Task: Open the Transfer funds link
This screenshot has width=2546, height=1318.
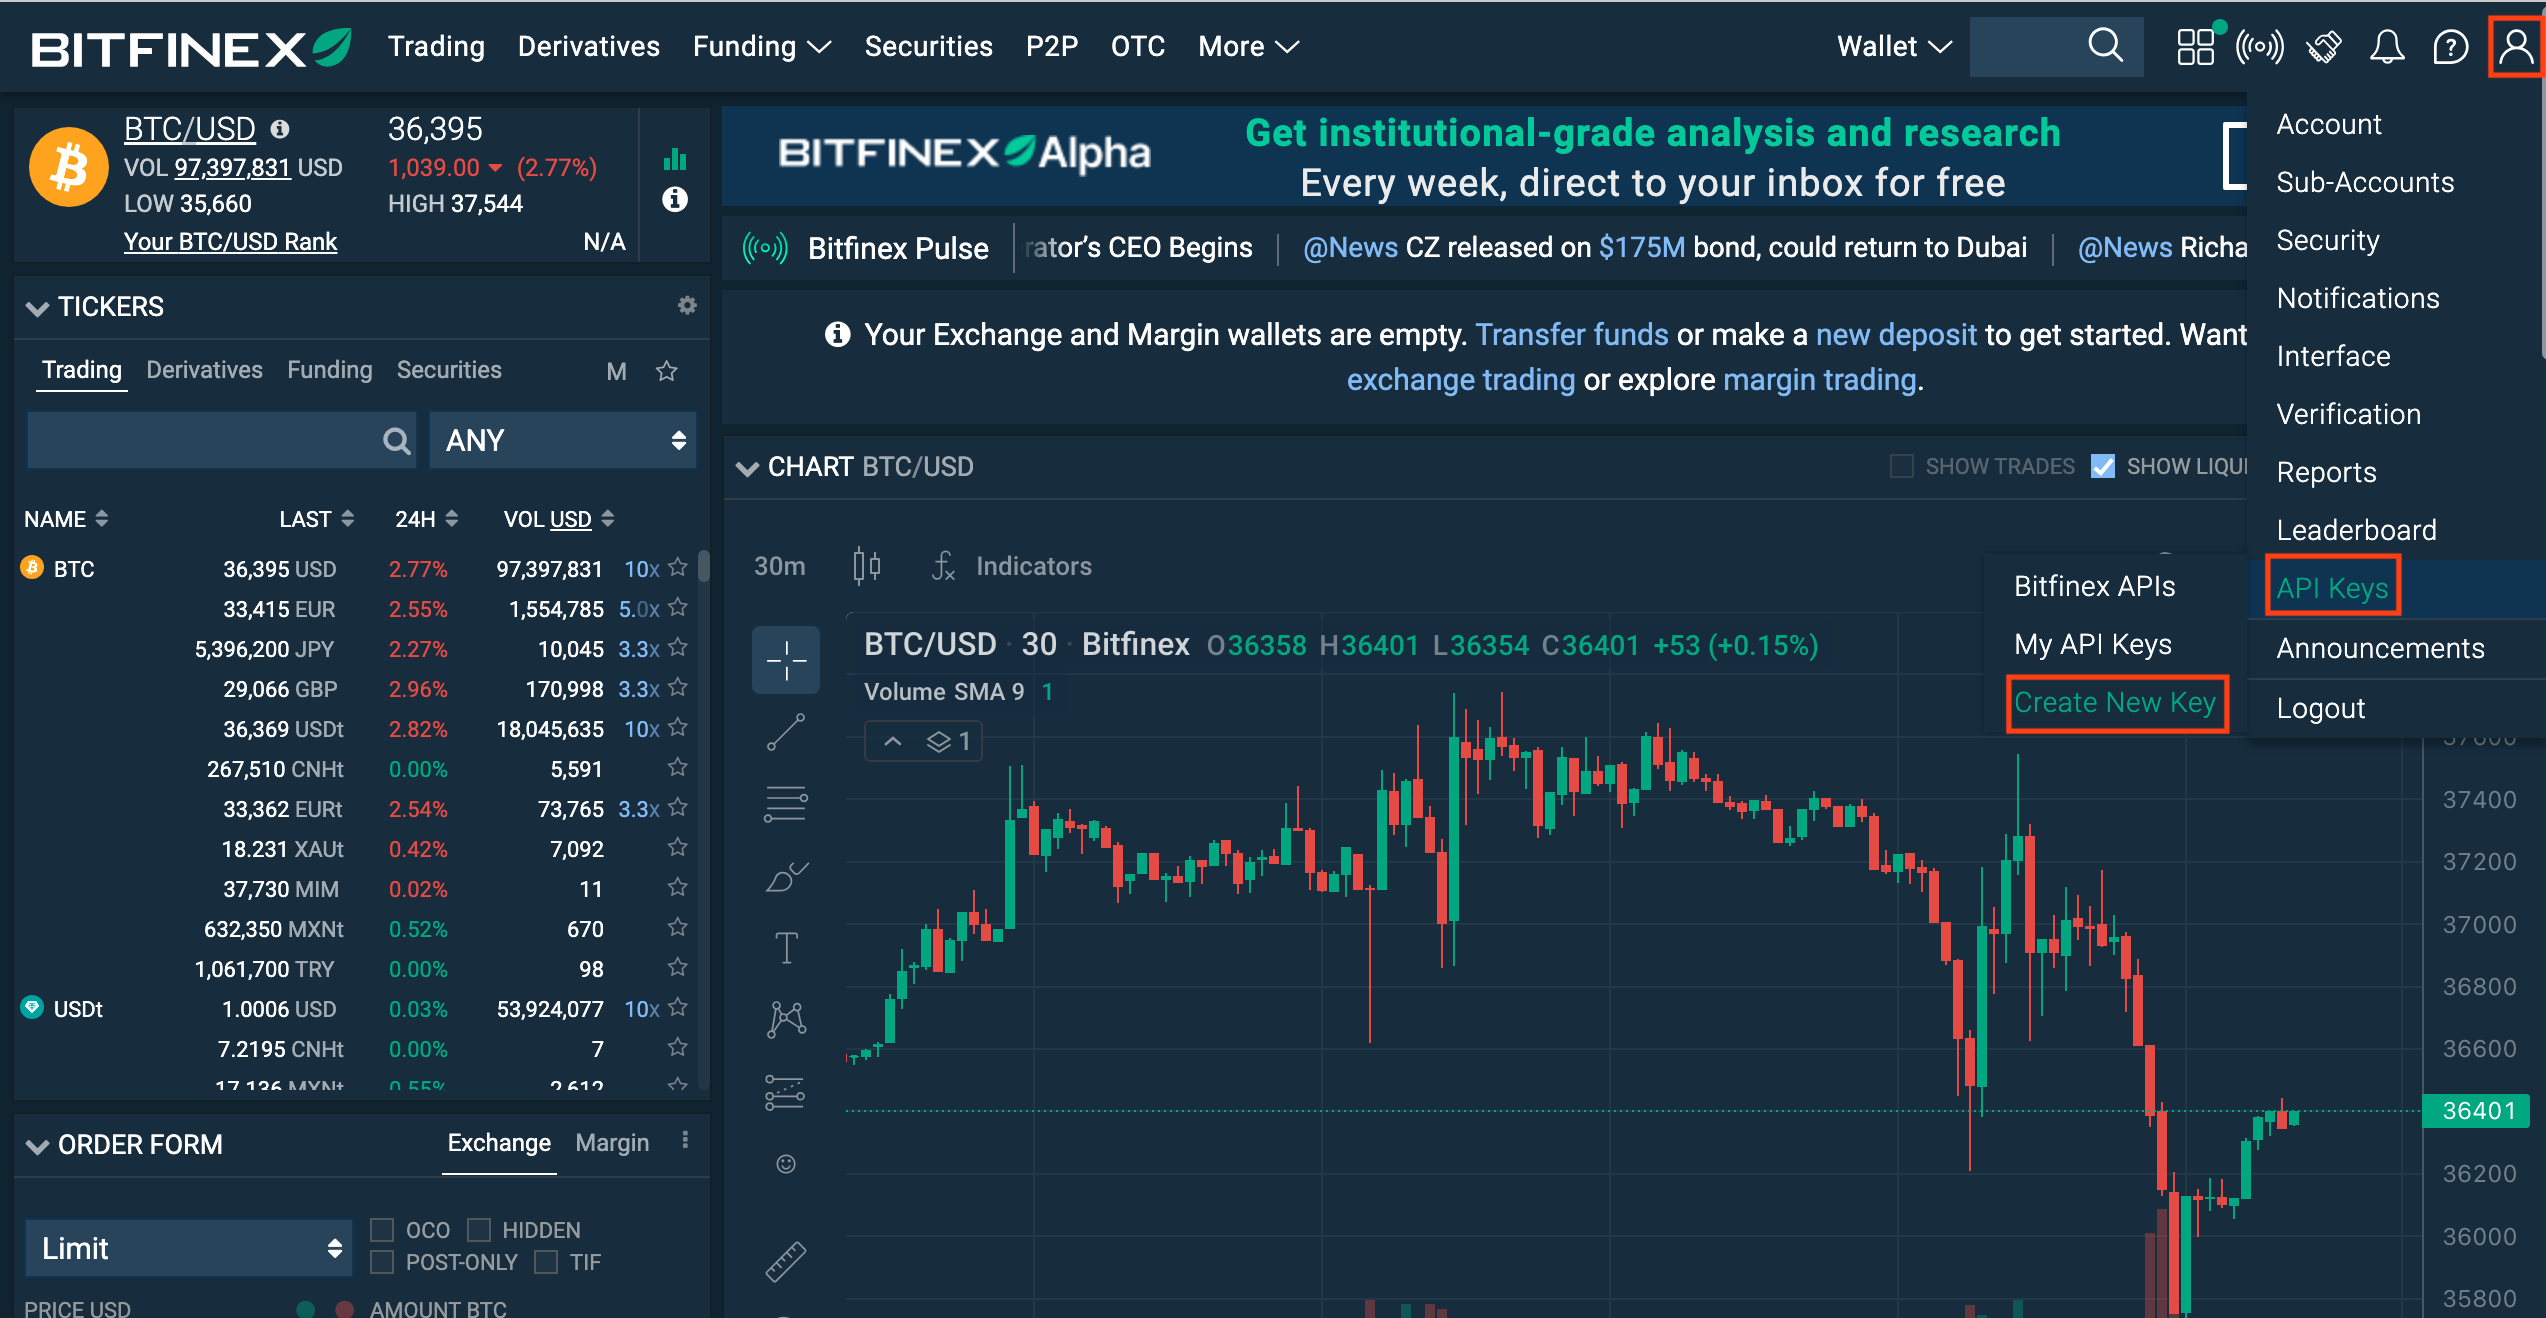Action: tap(1571, 334)
